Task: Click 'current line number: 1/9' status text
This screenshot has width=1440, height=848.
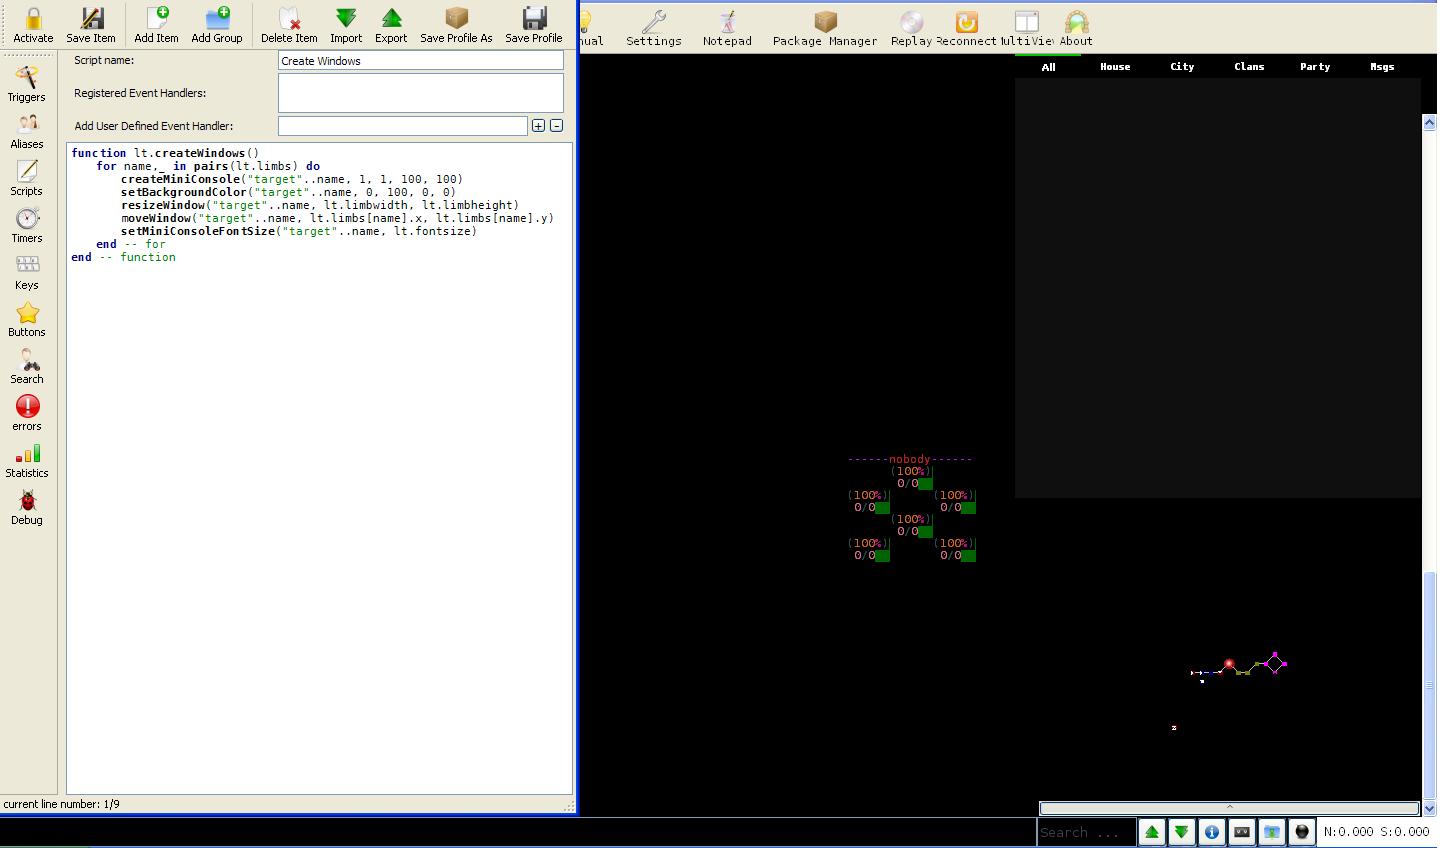Action: (61, 804)
